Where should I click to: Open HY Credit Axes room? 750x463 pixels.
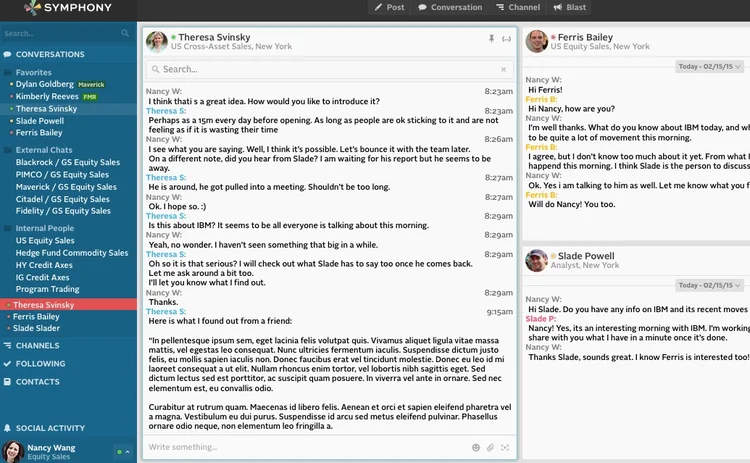pos(44,265)
